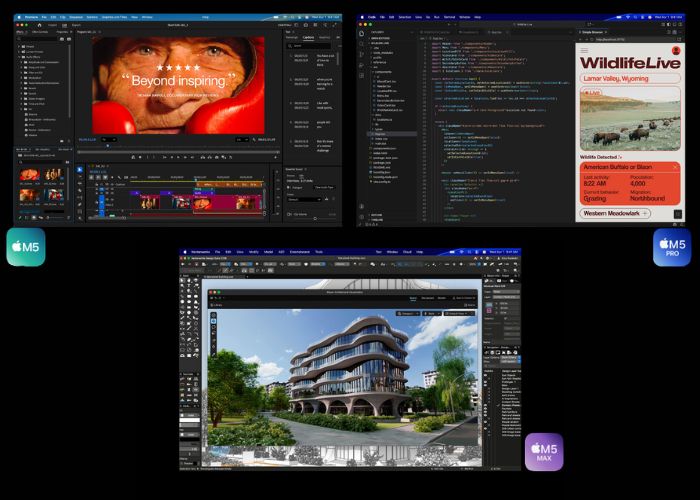
Task: Expand Presets folder in Premiere Effects panel
Action: (19, 46)
